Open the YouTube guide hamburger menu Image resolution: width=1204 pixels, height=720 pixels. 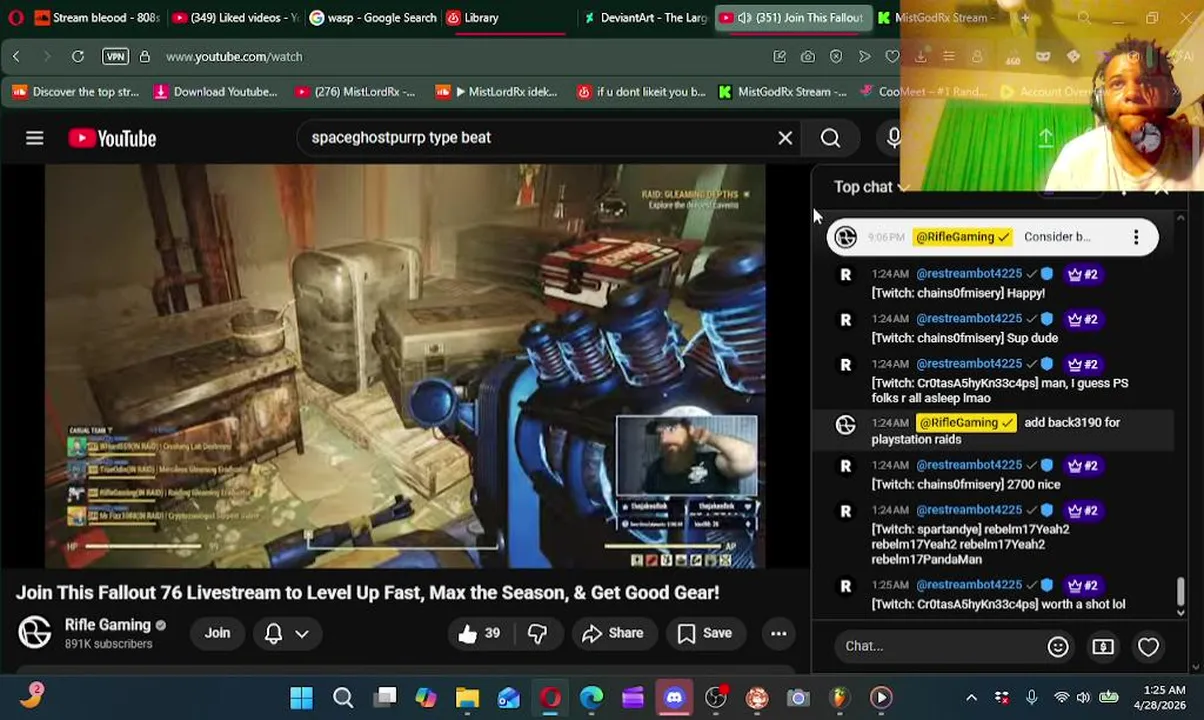35,138
